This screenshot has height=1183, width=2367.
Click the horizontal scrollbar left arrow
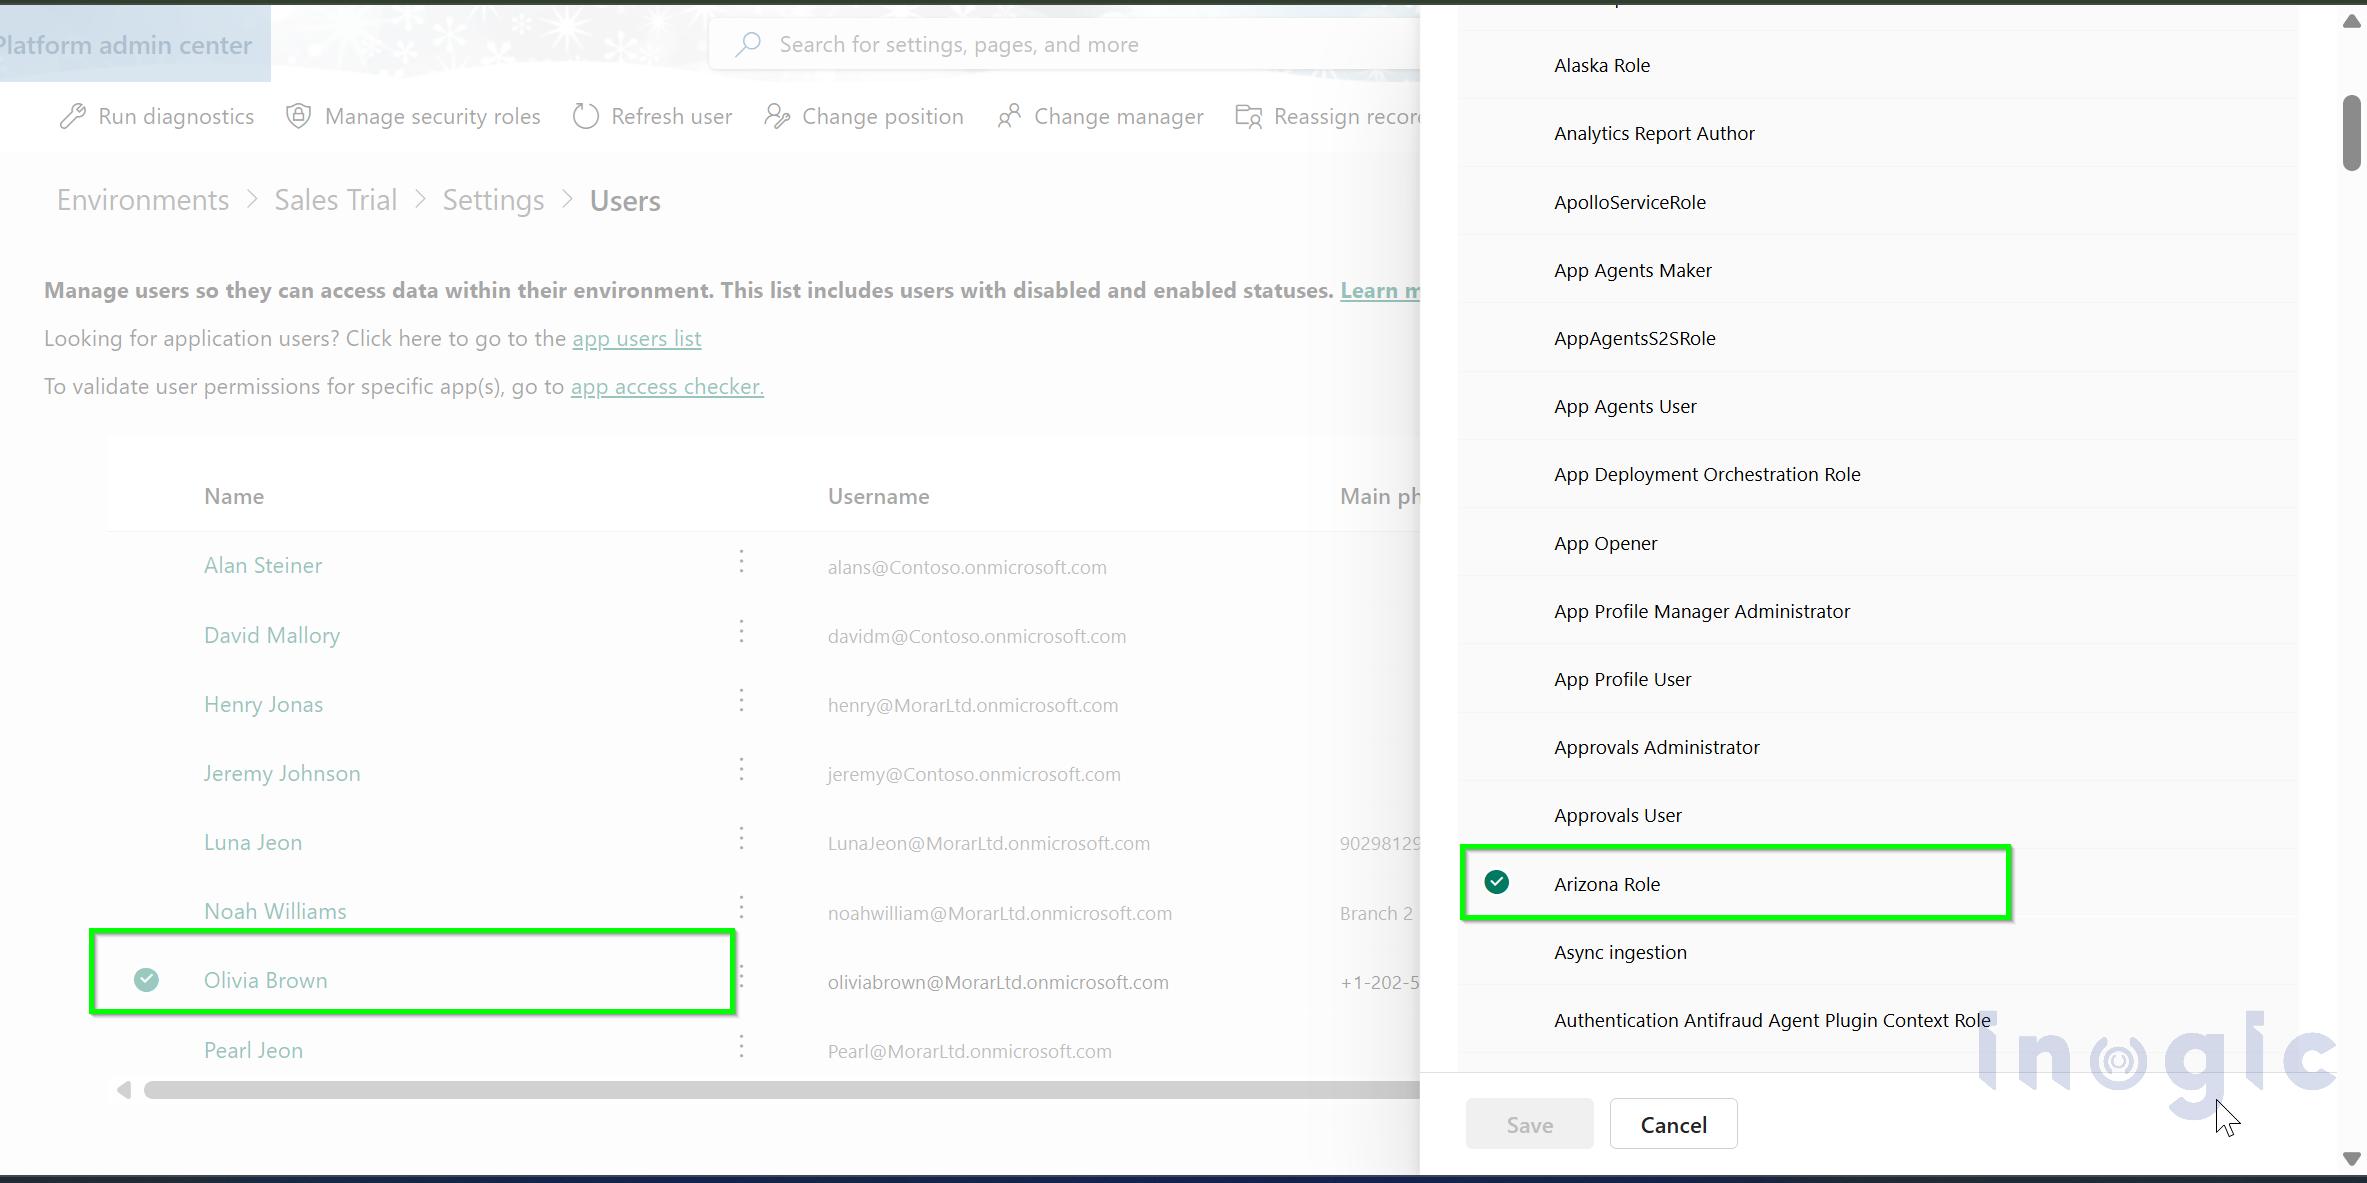pyautogui.click(x=124, y=1089)
